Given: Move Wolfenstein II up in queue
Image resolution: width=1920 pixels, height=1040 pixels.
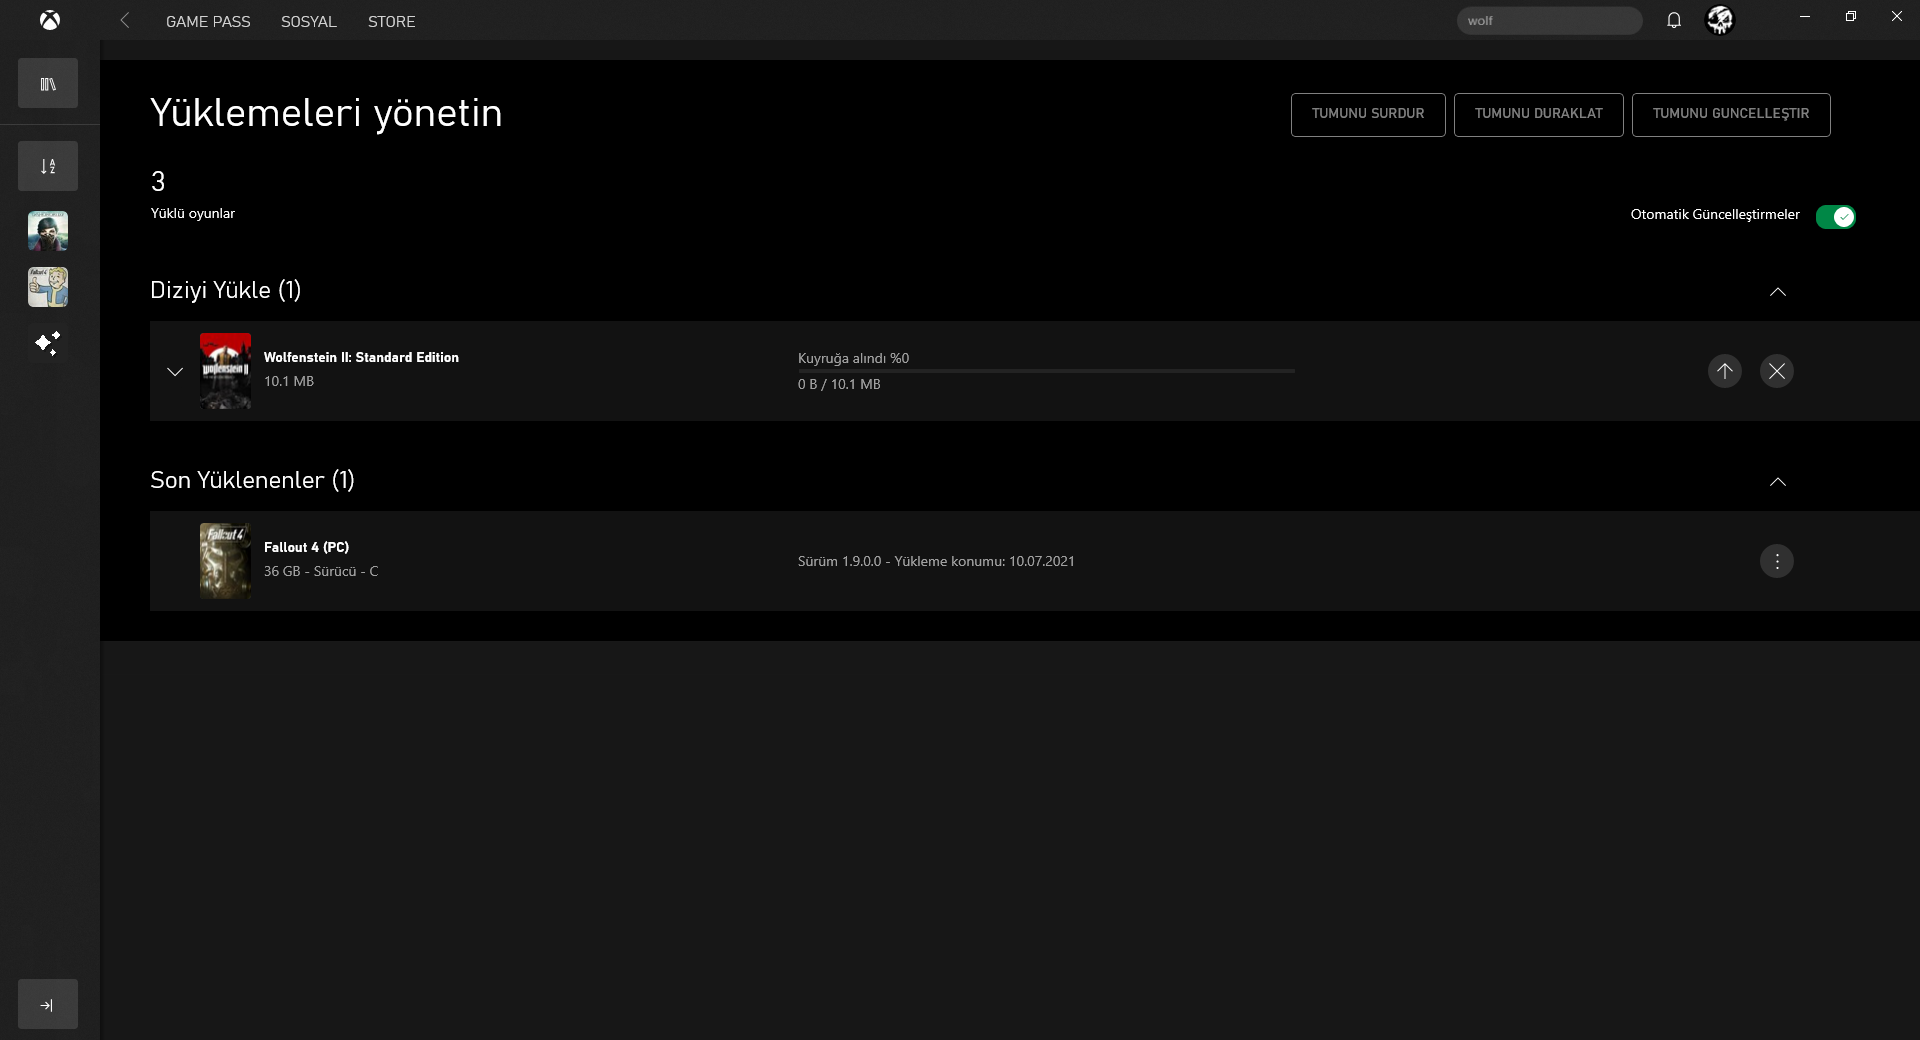Looking at the screenshot, I should coord(1725,371).
